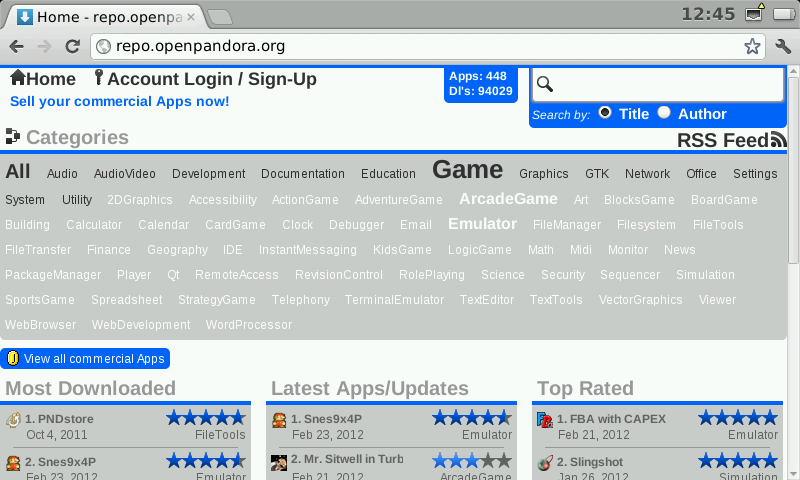The width and height of the screenshot is (800, 480).
Task: Open the StrategyGame category
Action: click(x=217, y=300)
